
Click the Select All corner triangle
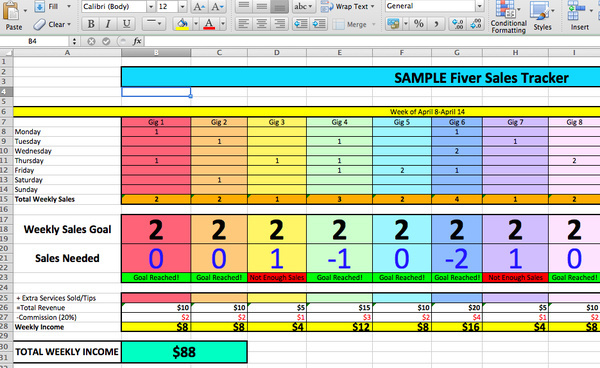pos(7,53)
